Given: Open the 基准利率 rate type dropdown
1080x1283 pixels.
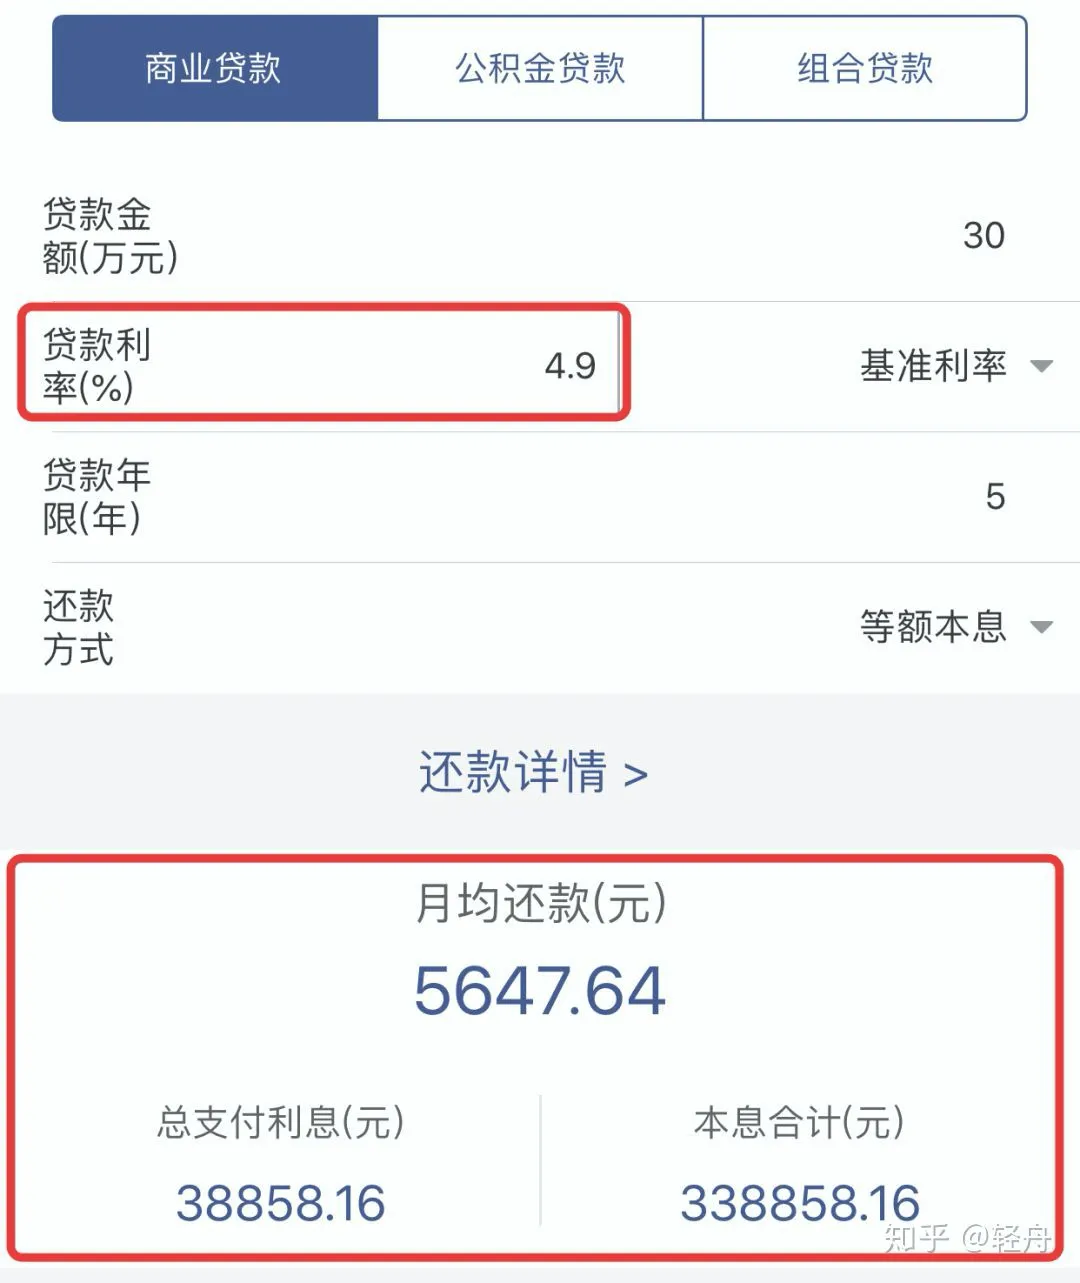Looking at the screenshot, I should click(933, 366).
